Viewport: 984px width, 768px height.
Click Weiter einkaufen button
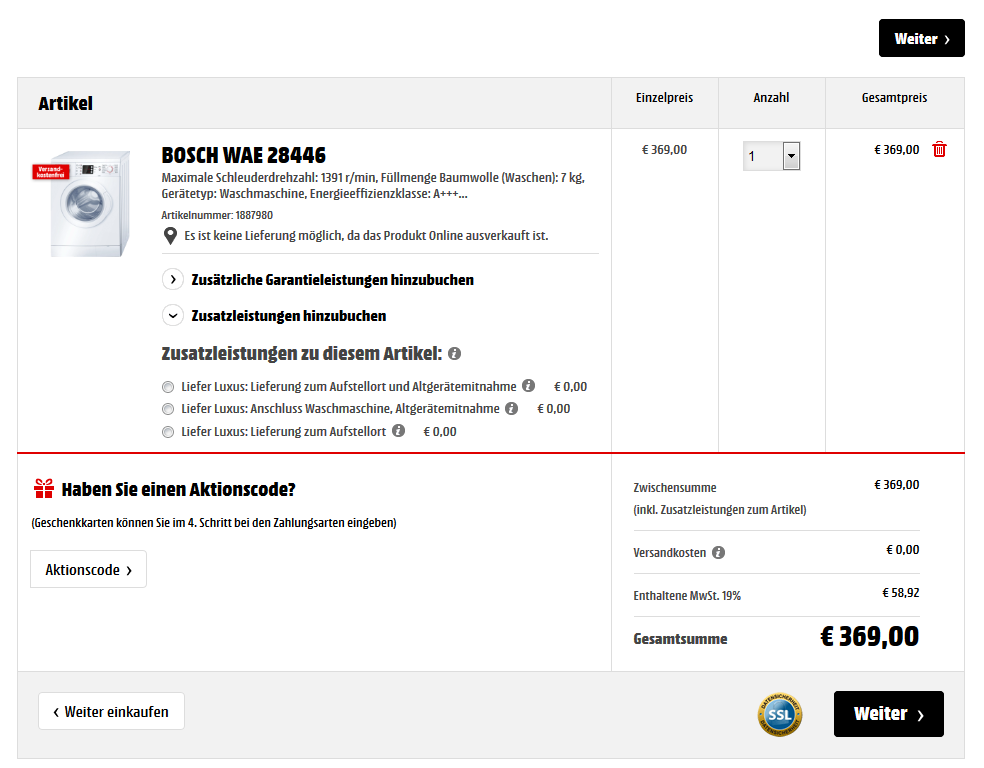coord(111,712)
